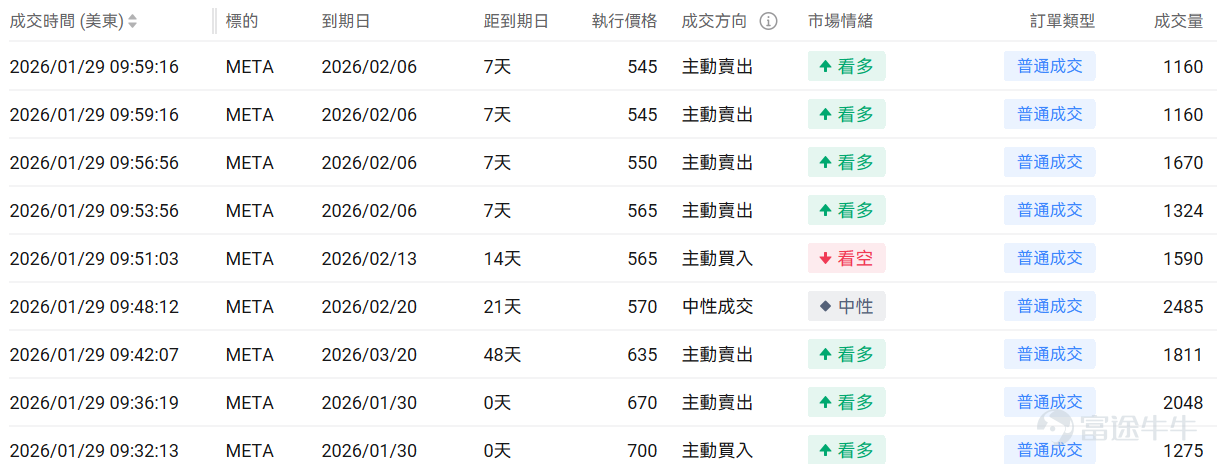Click the 看多 tag in the 09:42:07 row

847,354
